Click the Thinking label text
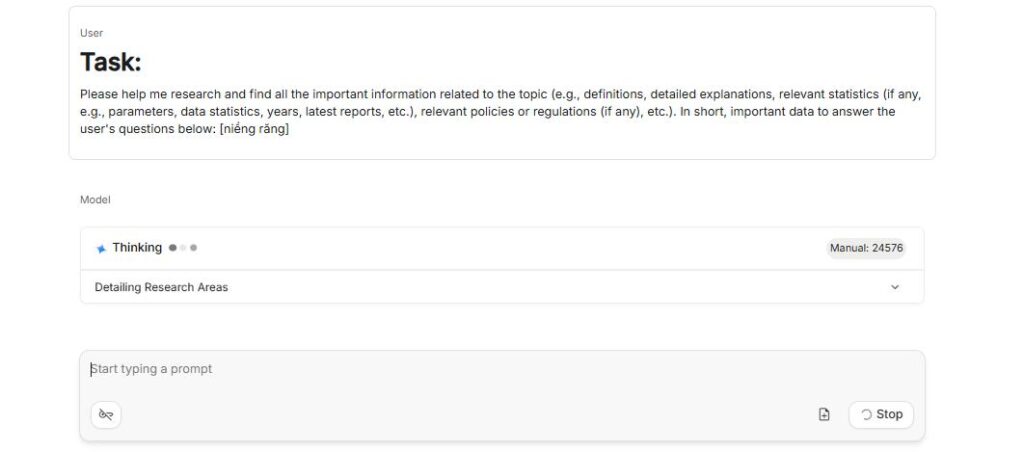This screenshot has height=452, width=1024. [x=137, y=248]
